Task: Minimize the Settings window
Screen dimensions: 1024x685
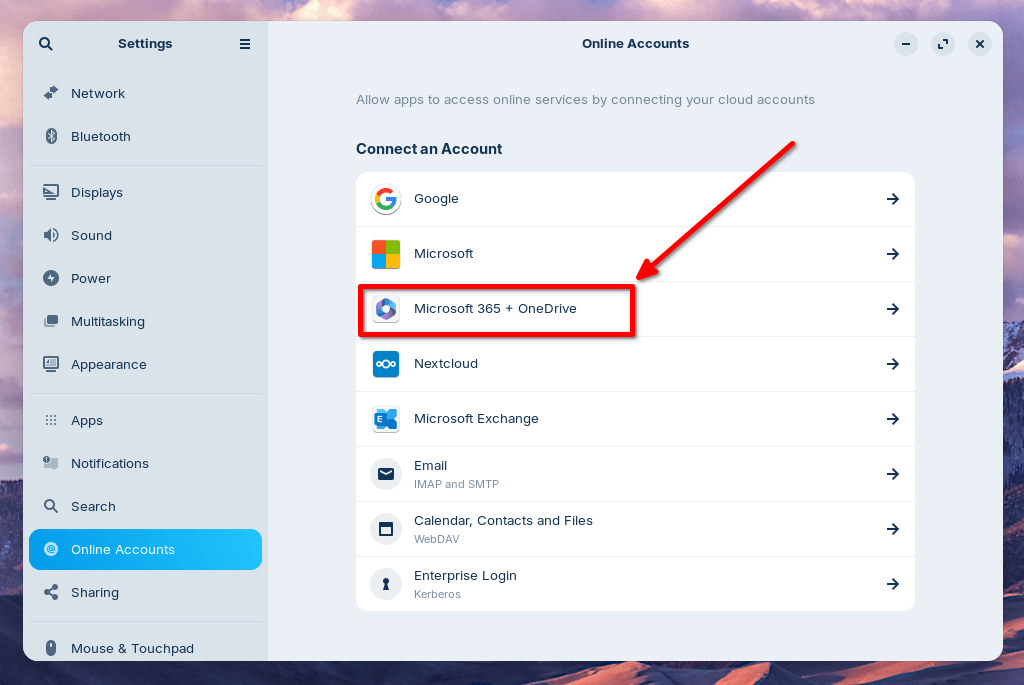Action: (x=906, y=44)
